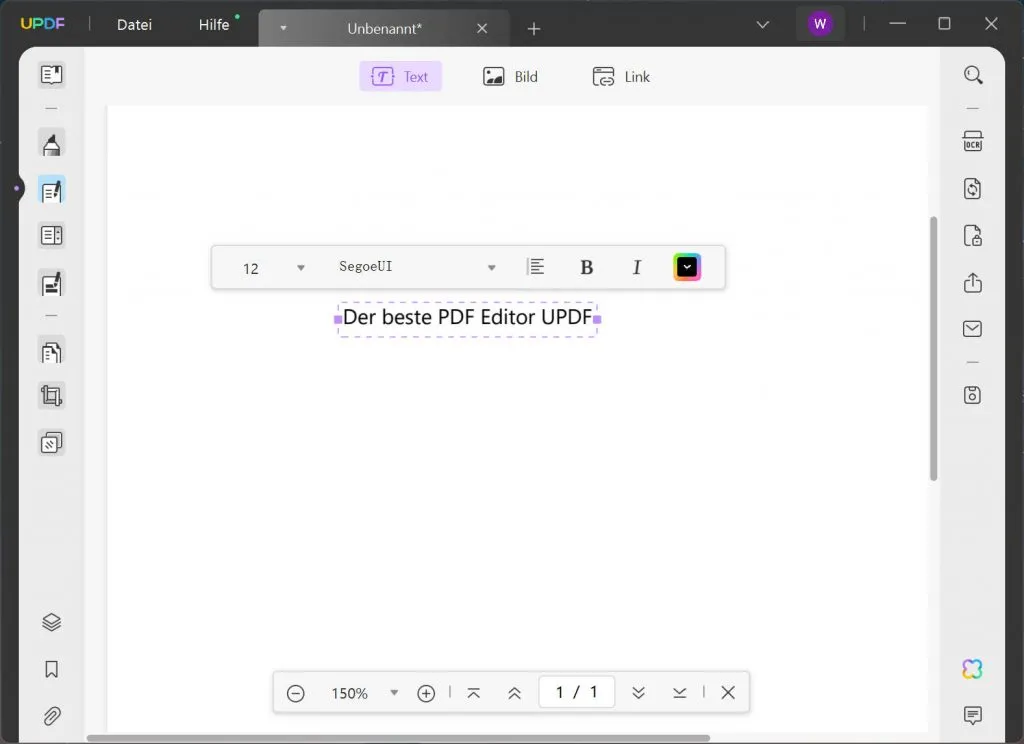Image resolution: width=1024 pixels, height=744 pixels.
Task: Open the Layers panel icon
Action: tap(52, 622)
